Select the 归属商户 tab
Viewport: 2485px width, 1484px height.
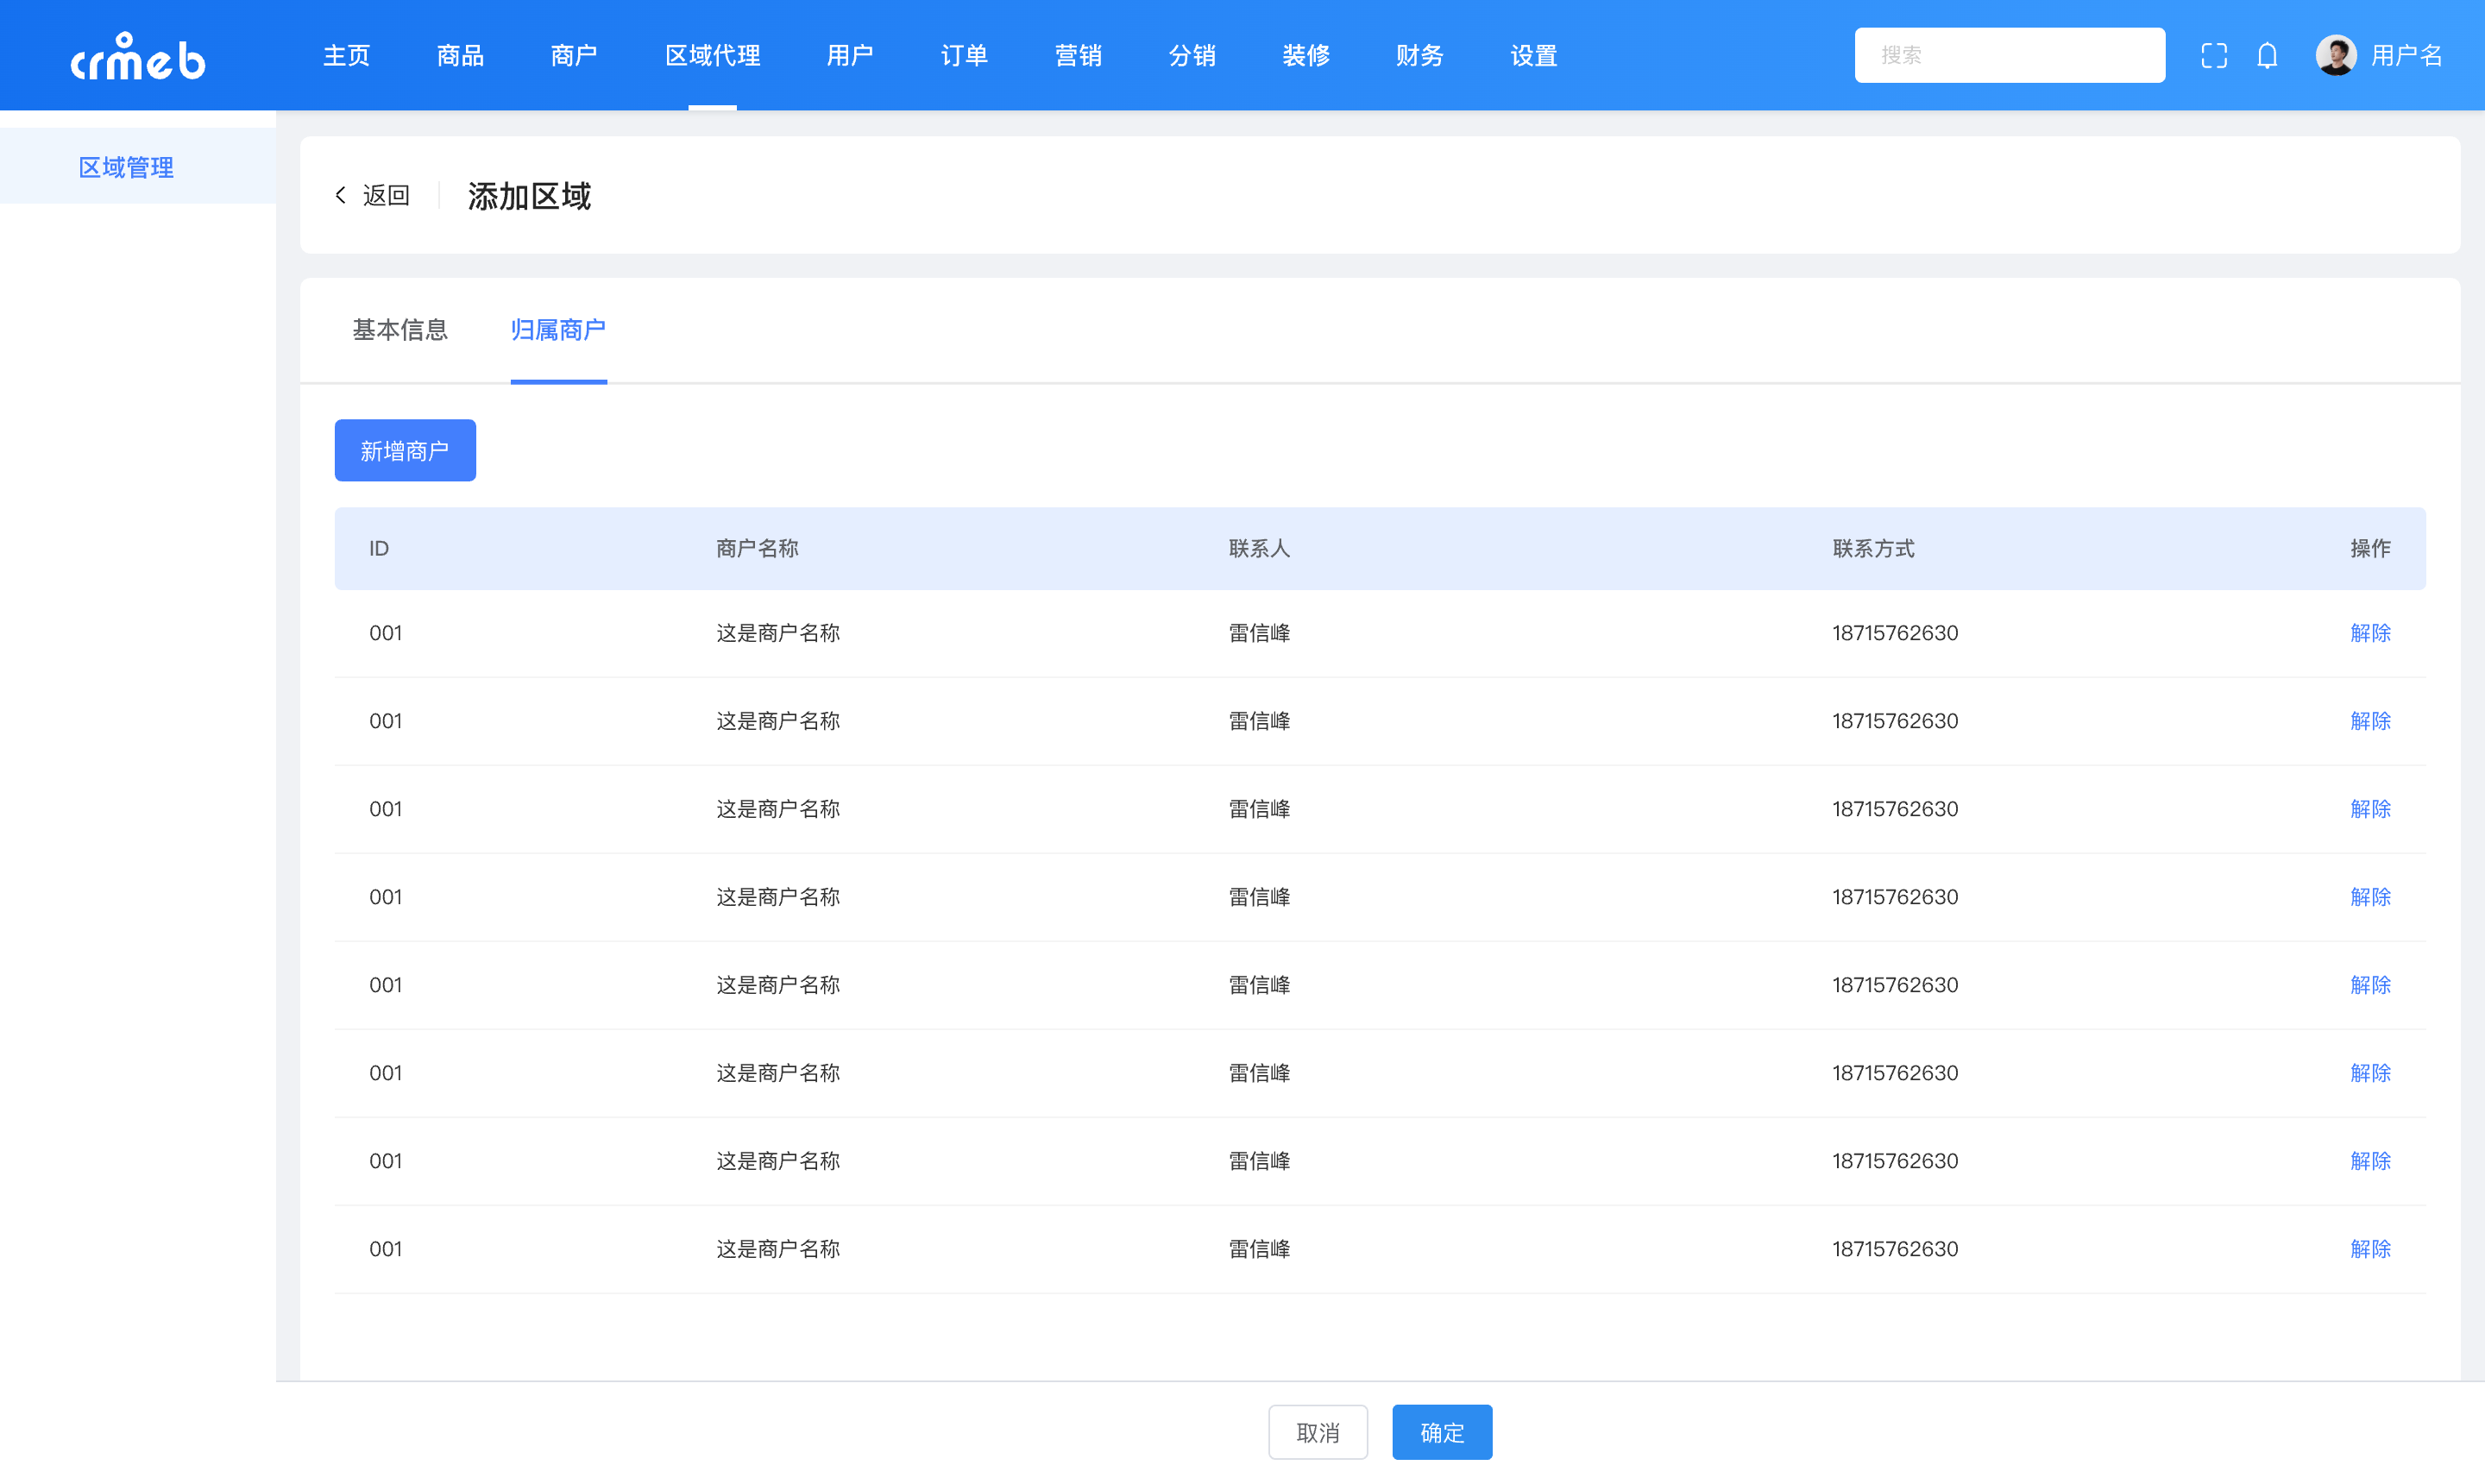pyautogui.click(x=558, y=330)
